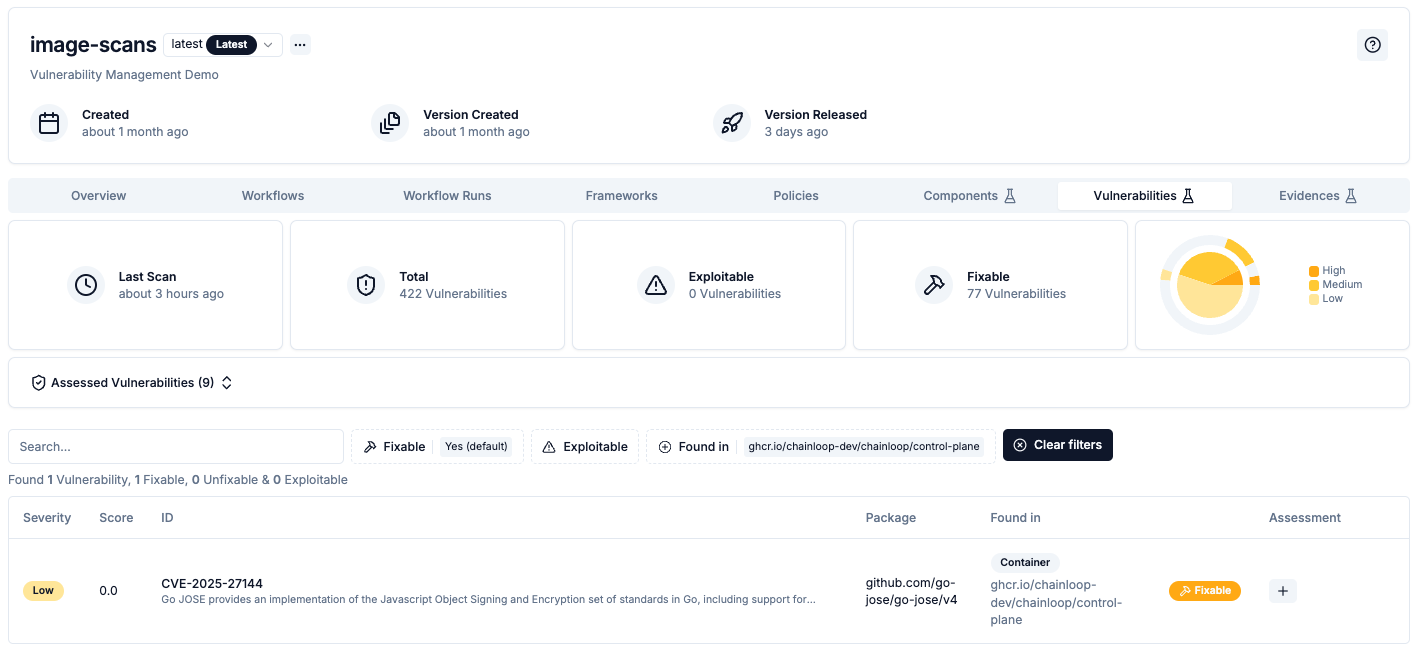Viewport: 1418px width, 653px height.
Task: Click the High severity legend swatch
Action: click(x=1313, y=271)
